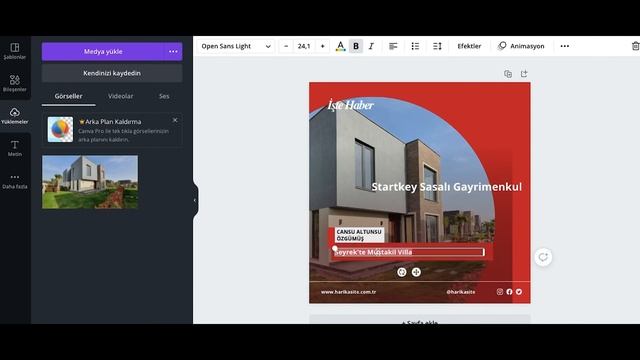Add a comment with the comment bubble

tap(543, 257)
